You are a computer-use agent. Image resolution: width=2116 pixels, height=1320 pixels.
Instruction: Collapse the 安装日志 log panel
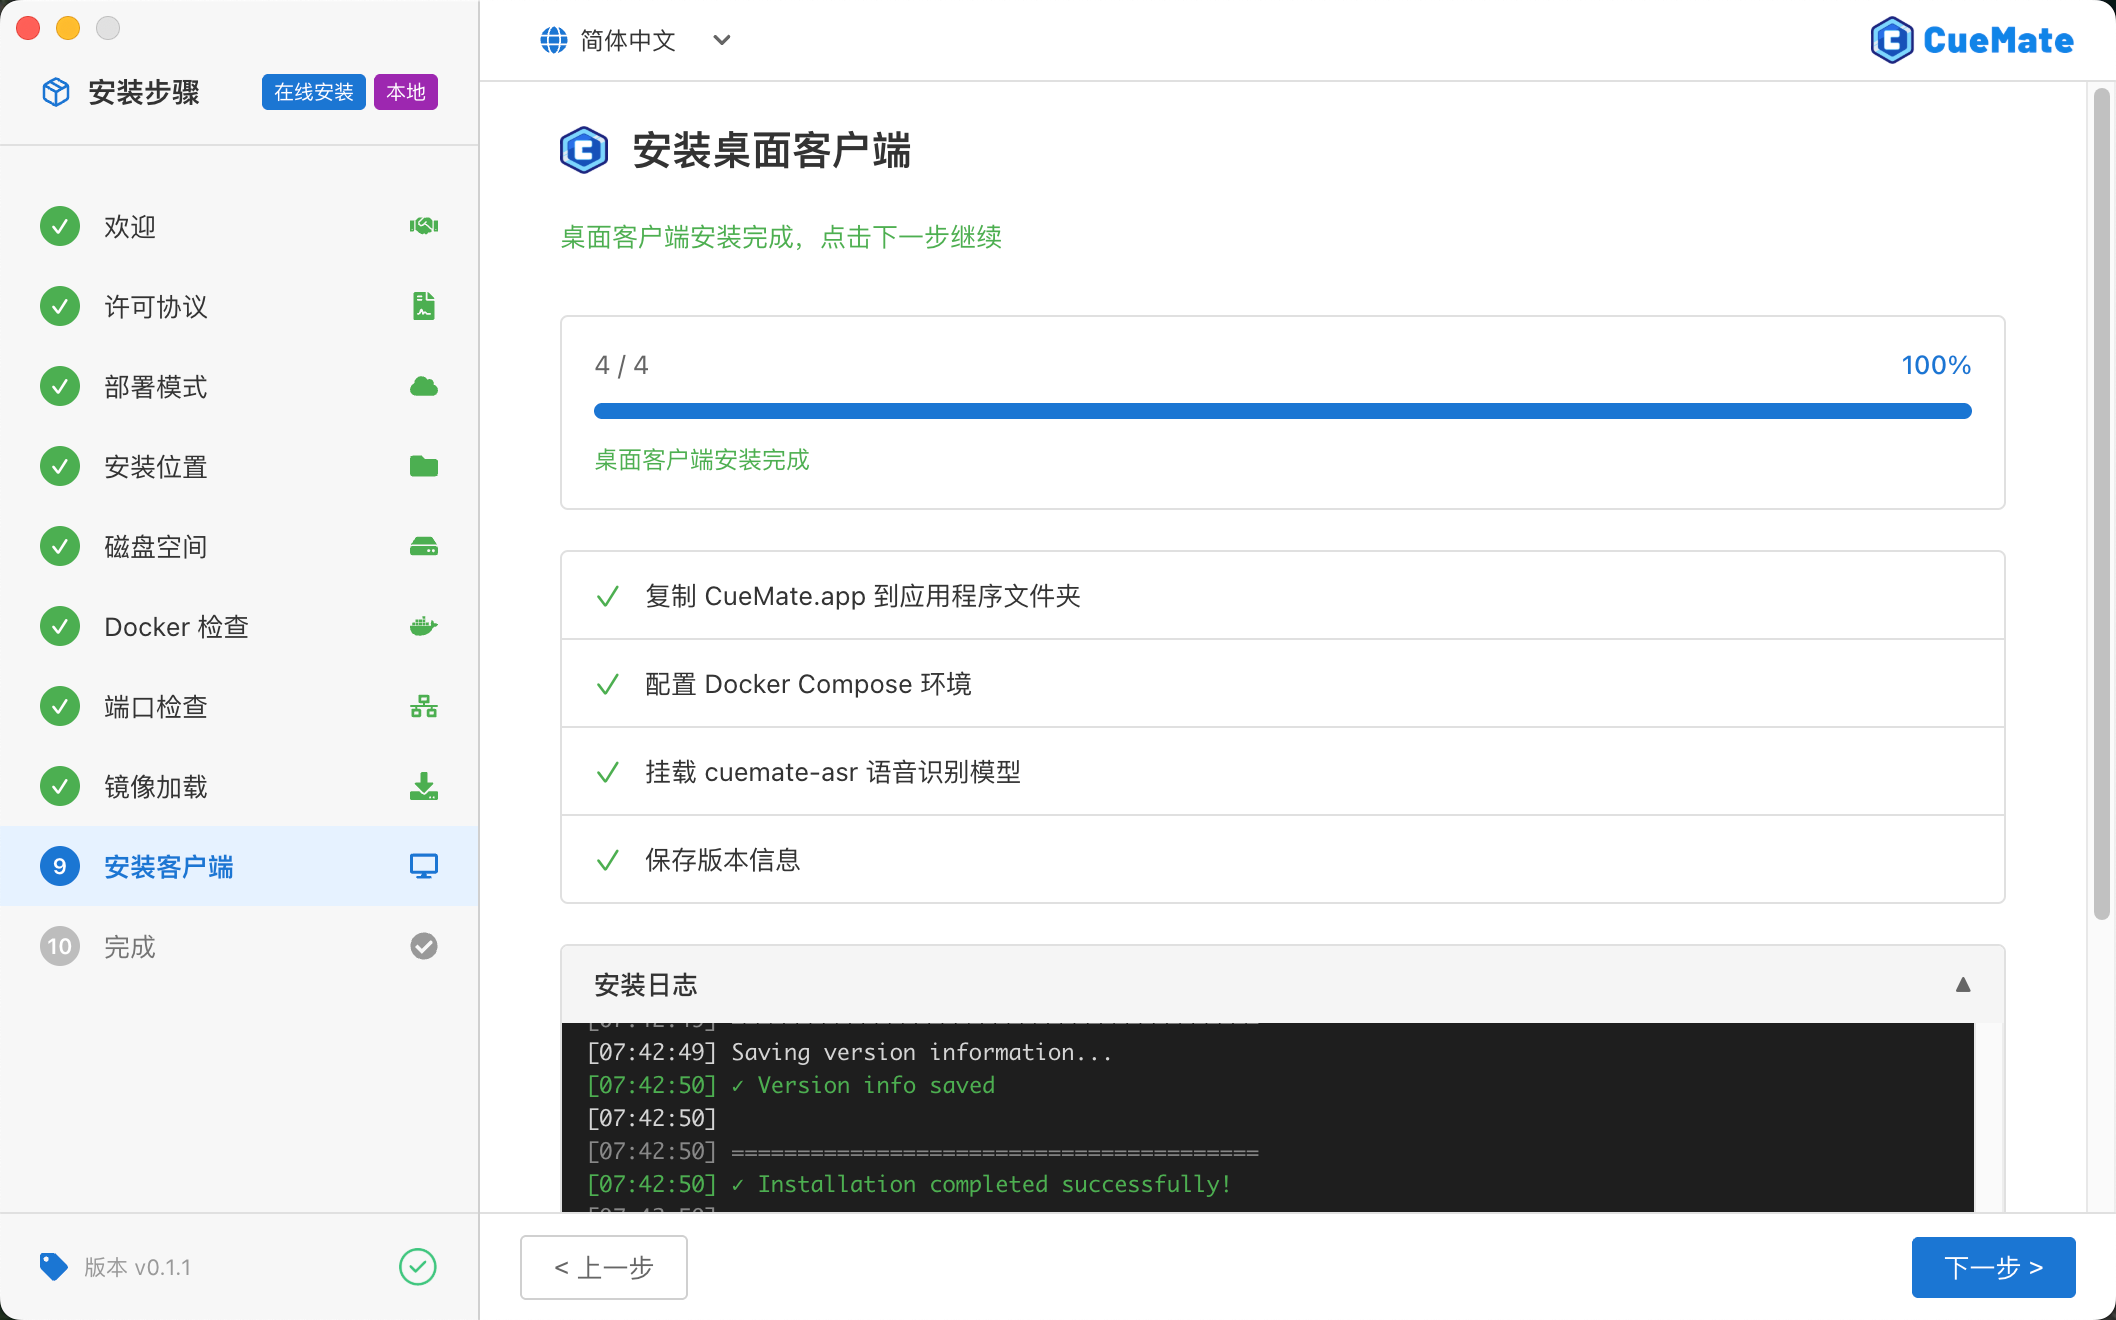(x=1963, y=985)
